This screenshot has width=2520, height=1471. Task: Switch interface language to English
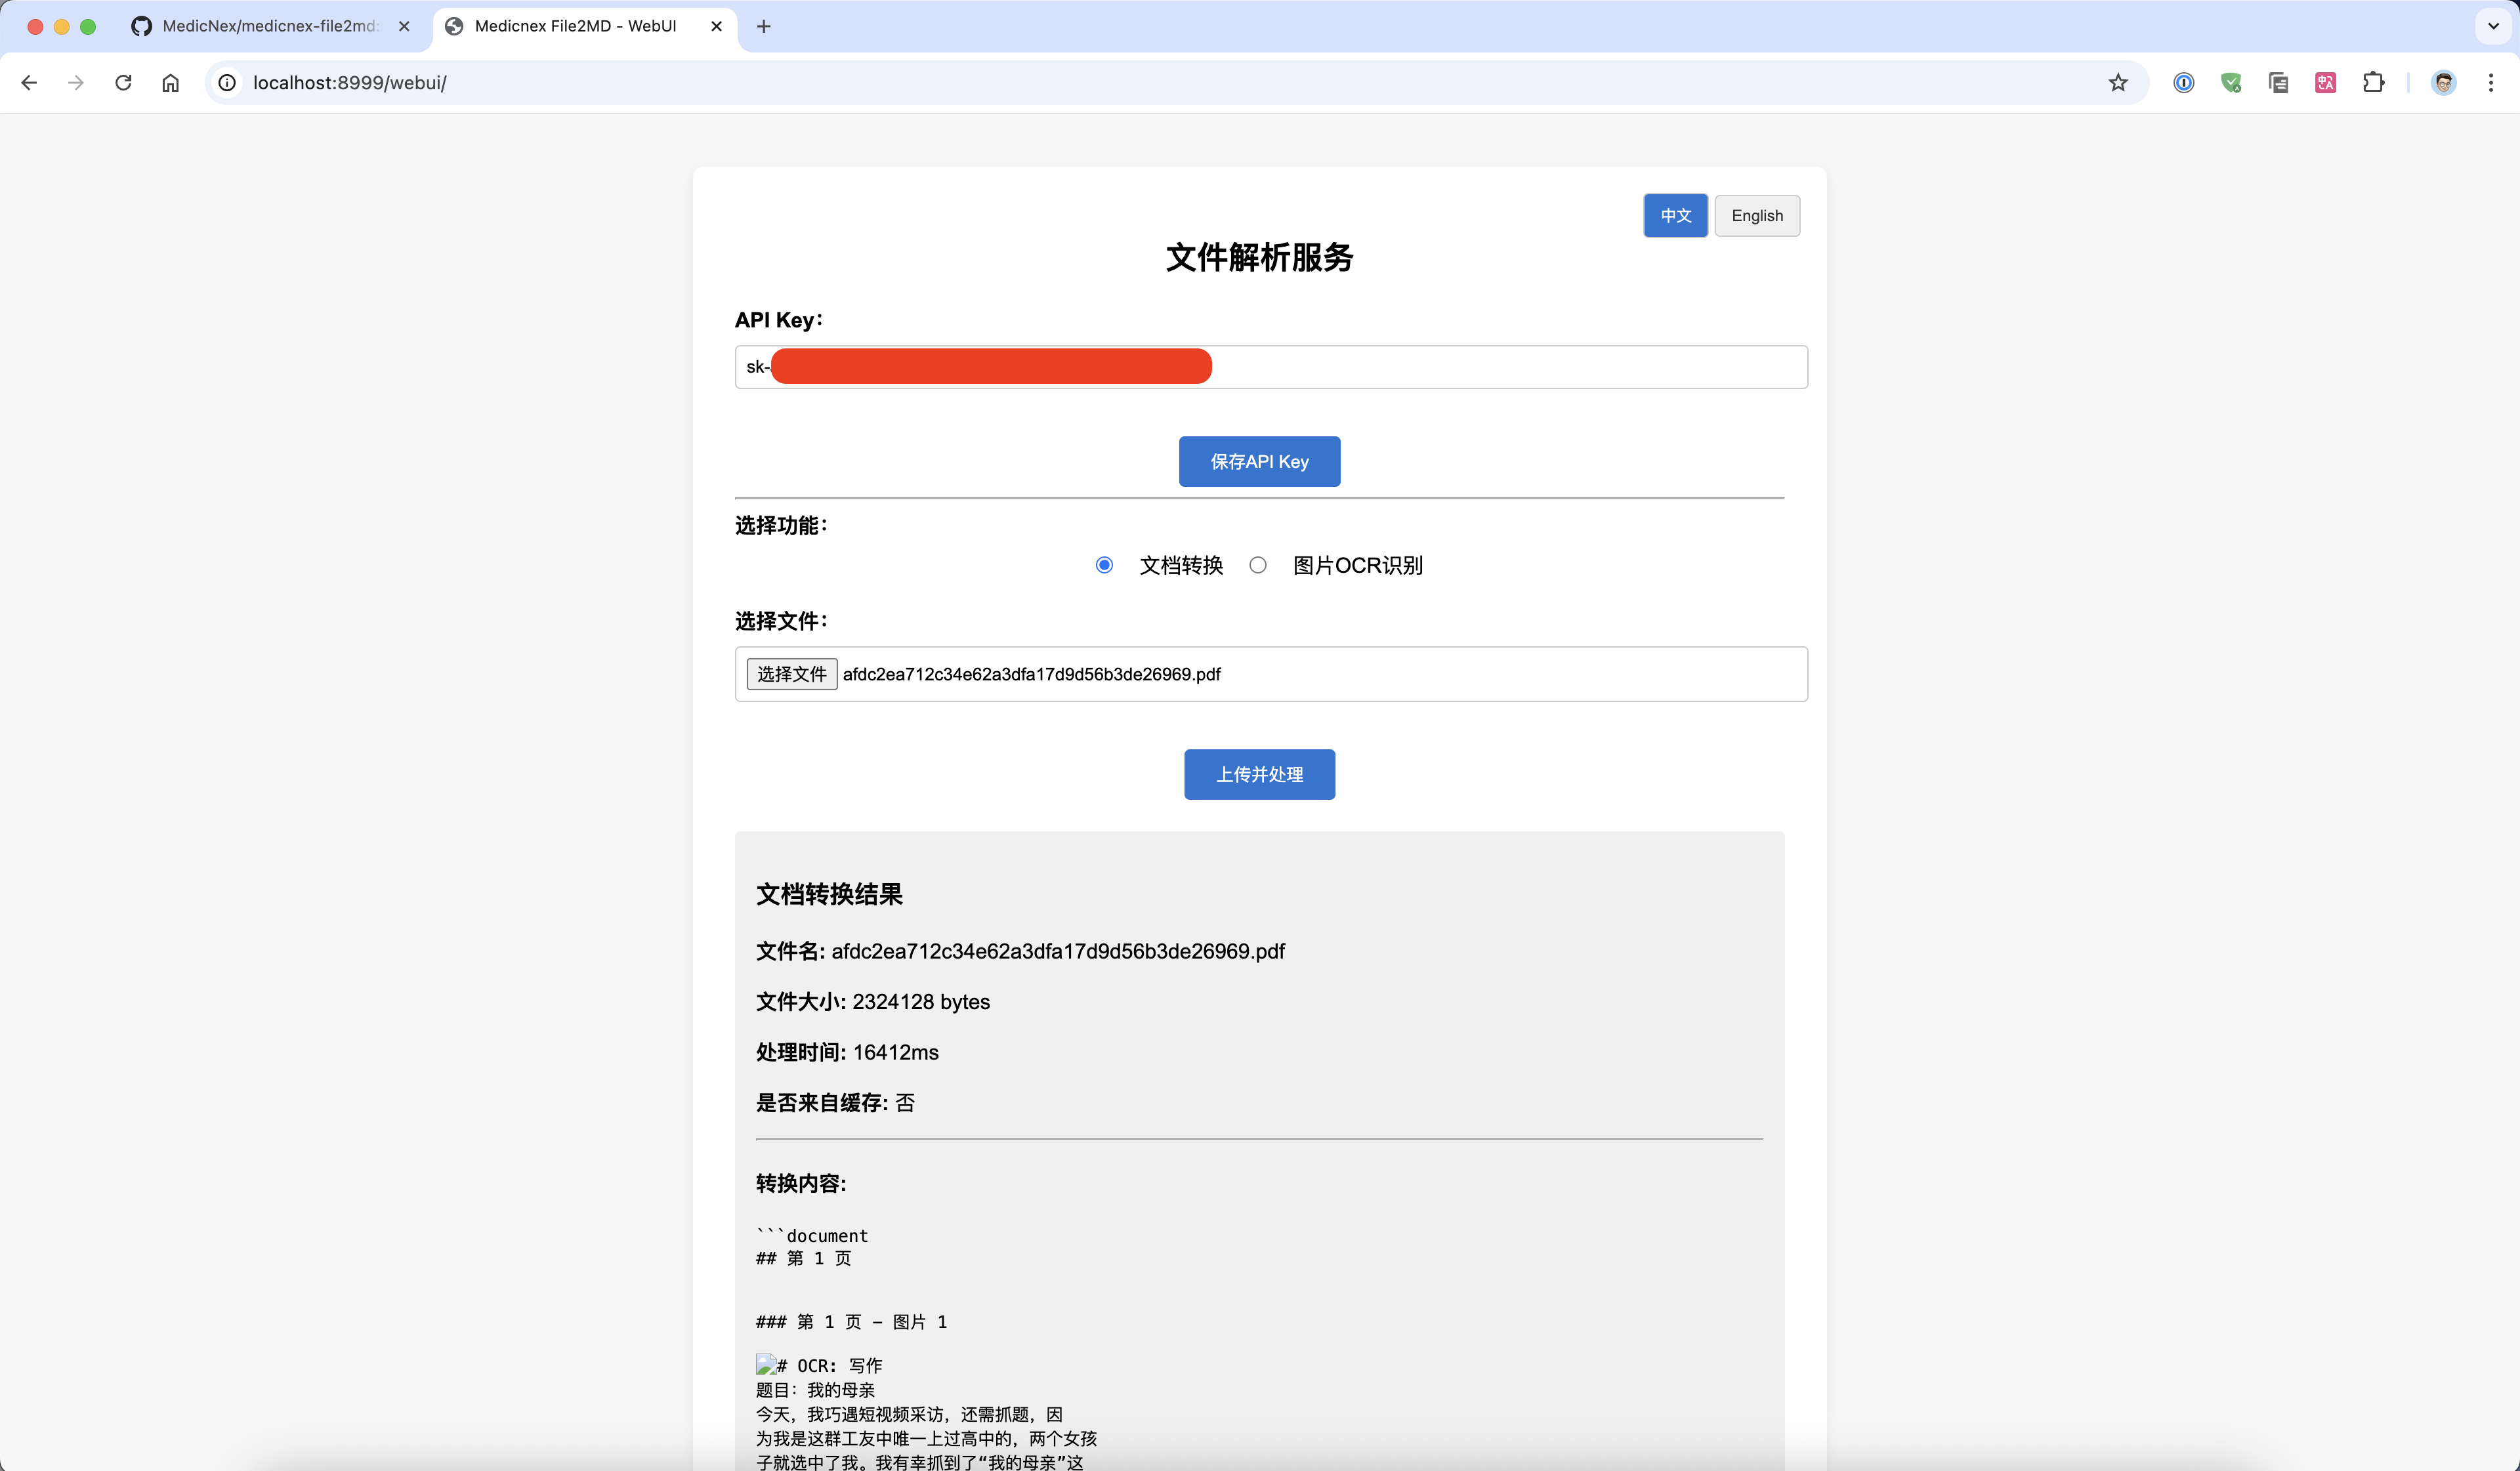click(x=1757, y=216)
